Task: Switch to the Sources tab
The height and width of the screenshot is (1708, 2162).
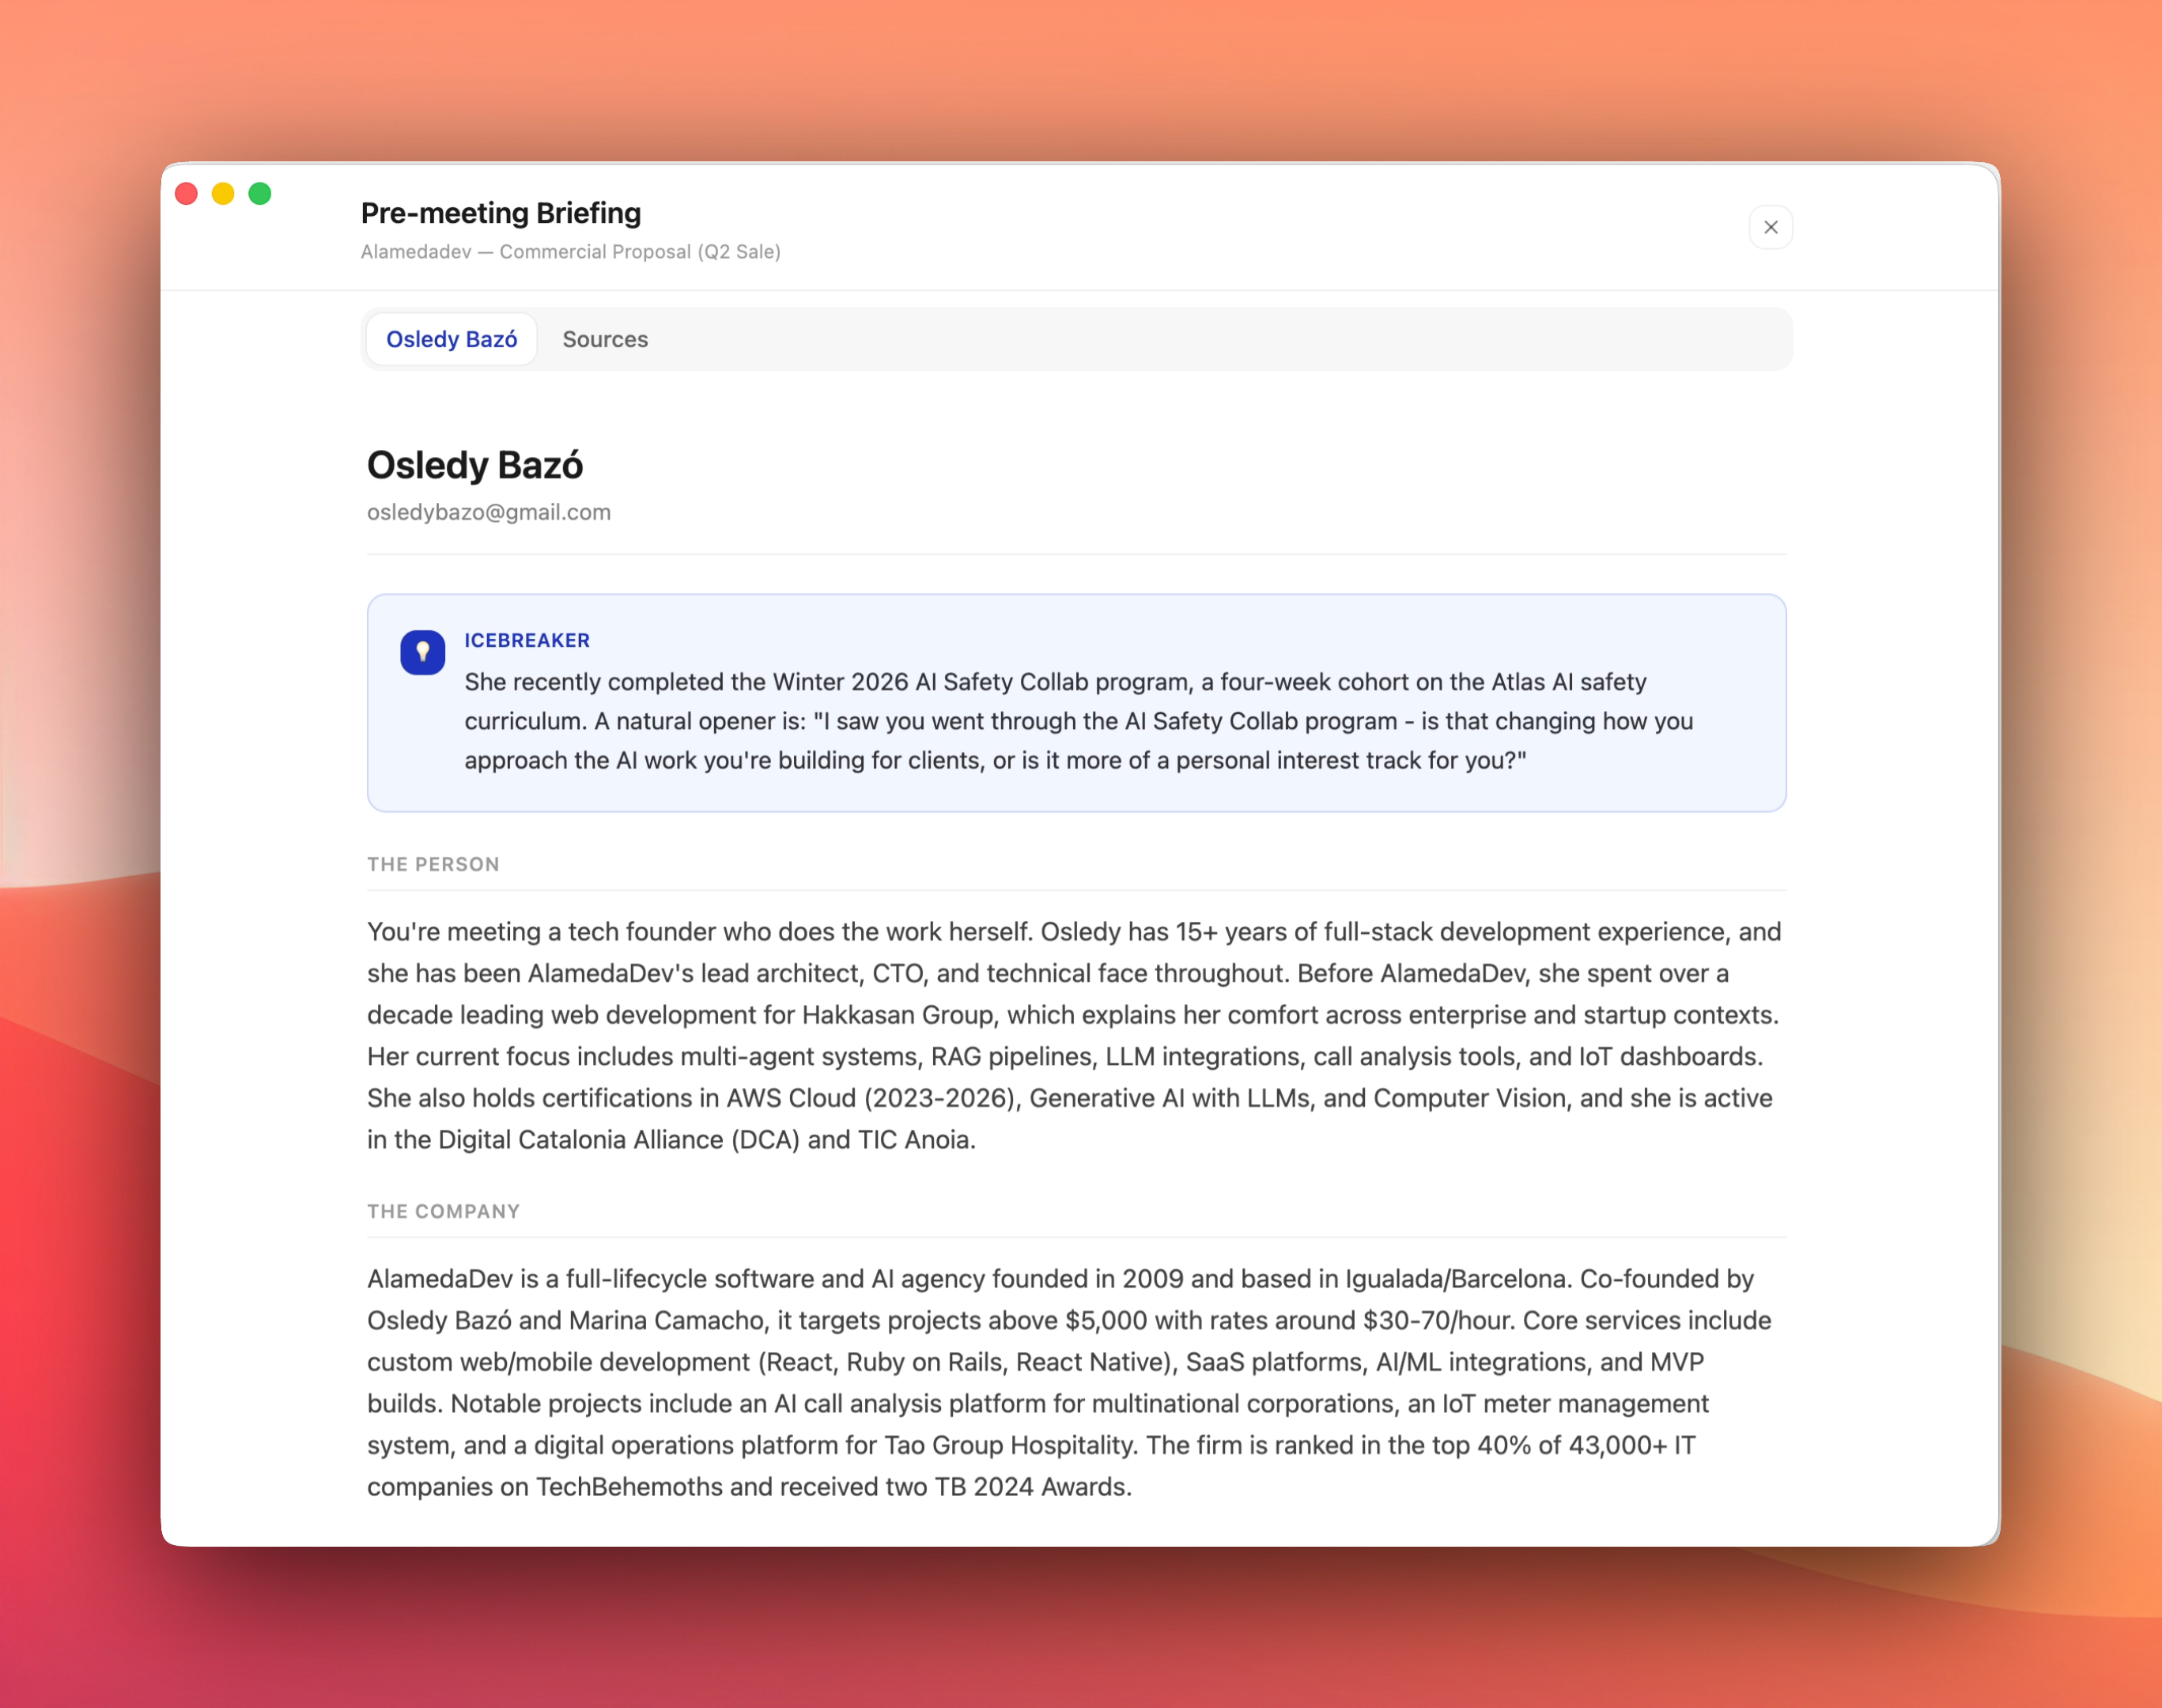Action: (604, 339)
